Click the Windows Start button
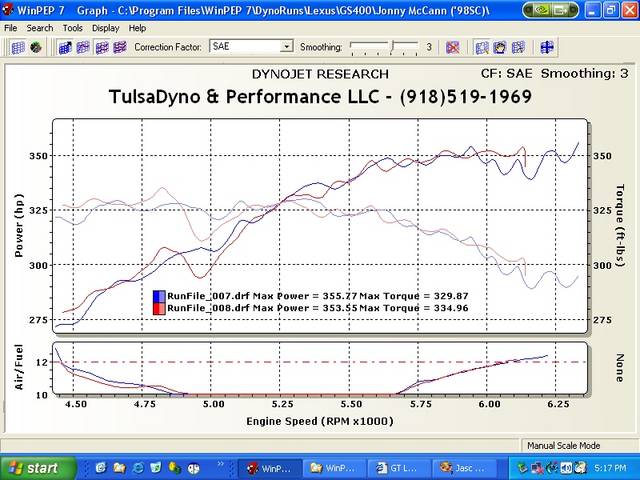This screenshot has width=640, height=480. (35, 467)
